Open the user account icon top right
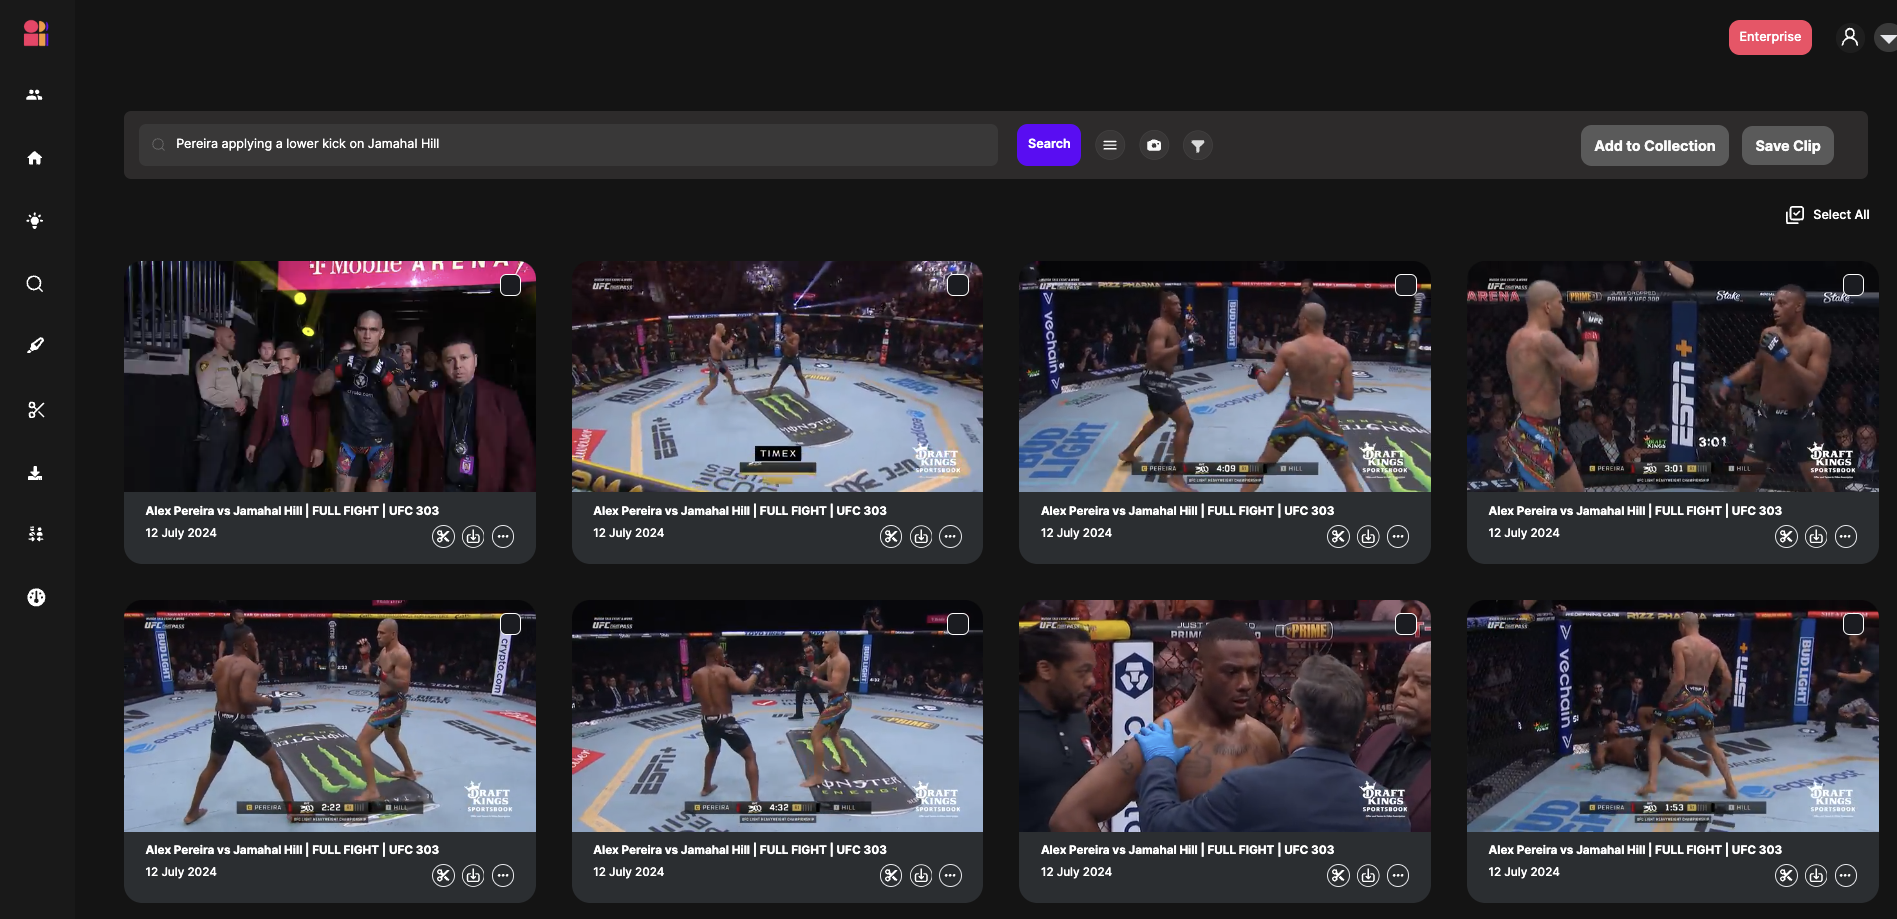Screen dimensions: 1897x919 pos(1849,36)
